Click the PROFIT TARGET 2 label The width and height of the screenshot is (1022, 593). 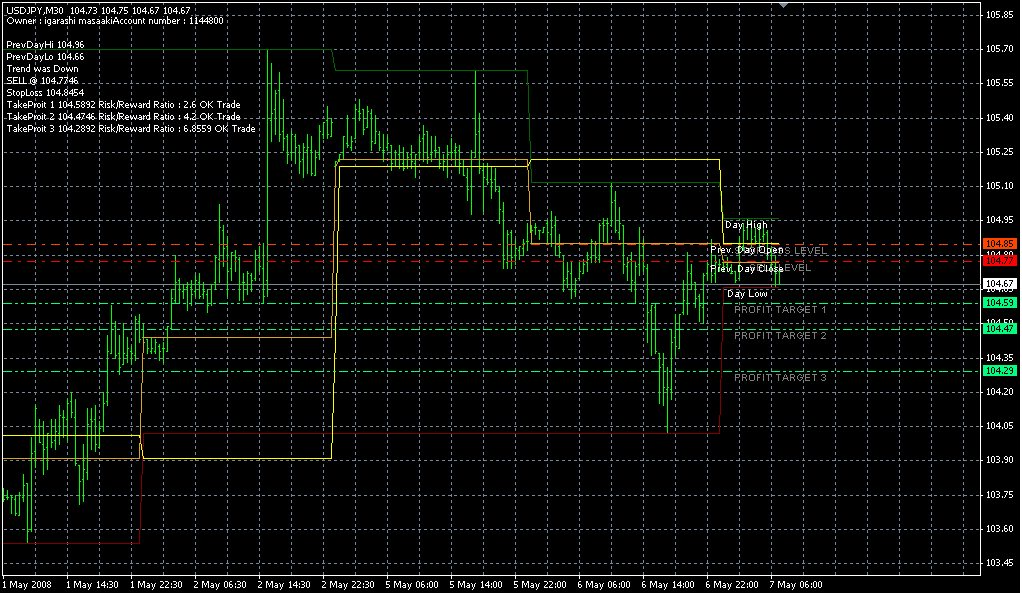click(x=780, y=336)
